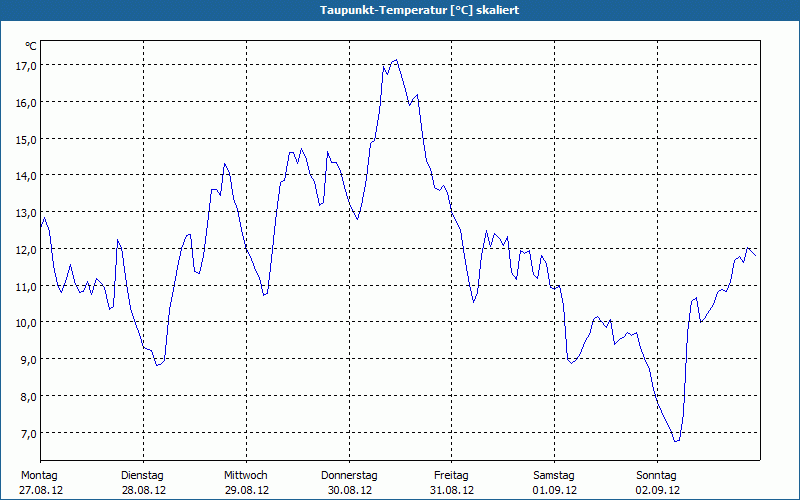This screenshot has height=500, width=800.
Task: Select the °C unit label
Action: (31, 46)
